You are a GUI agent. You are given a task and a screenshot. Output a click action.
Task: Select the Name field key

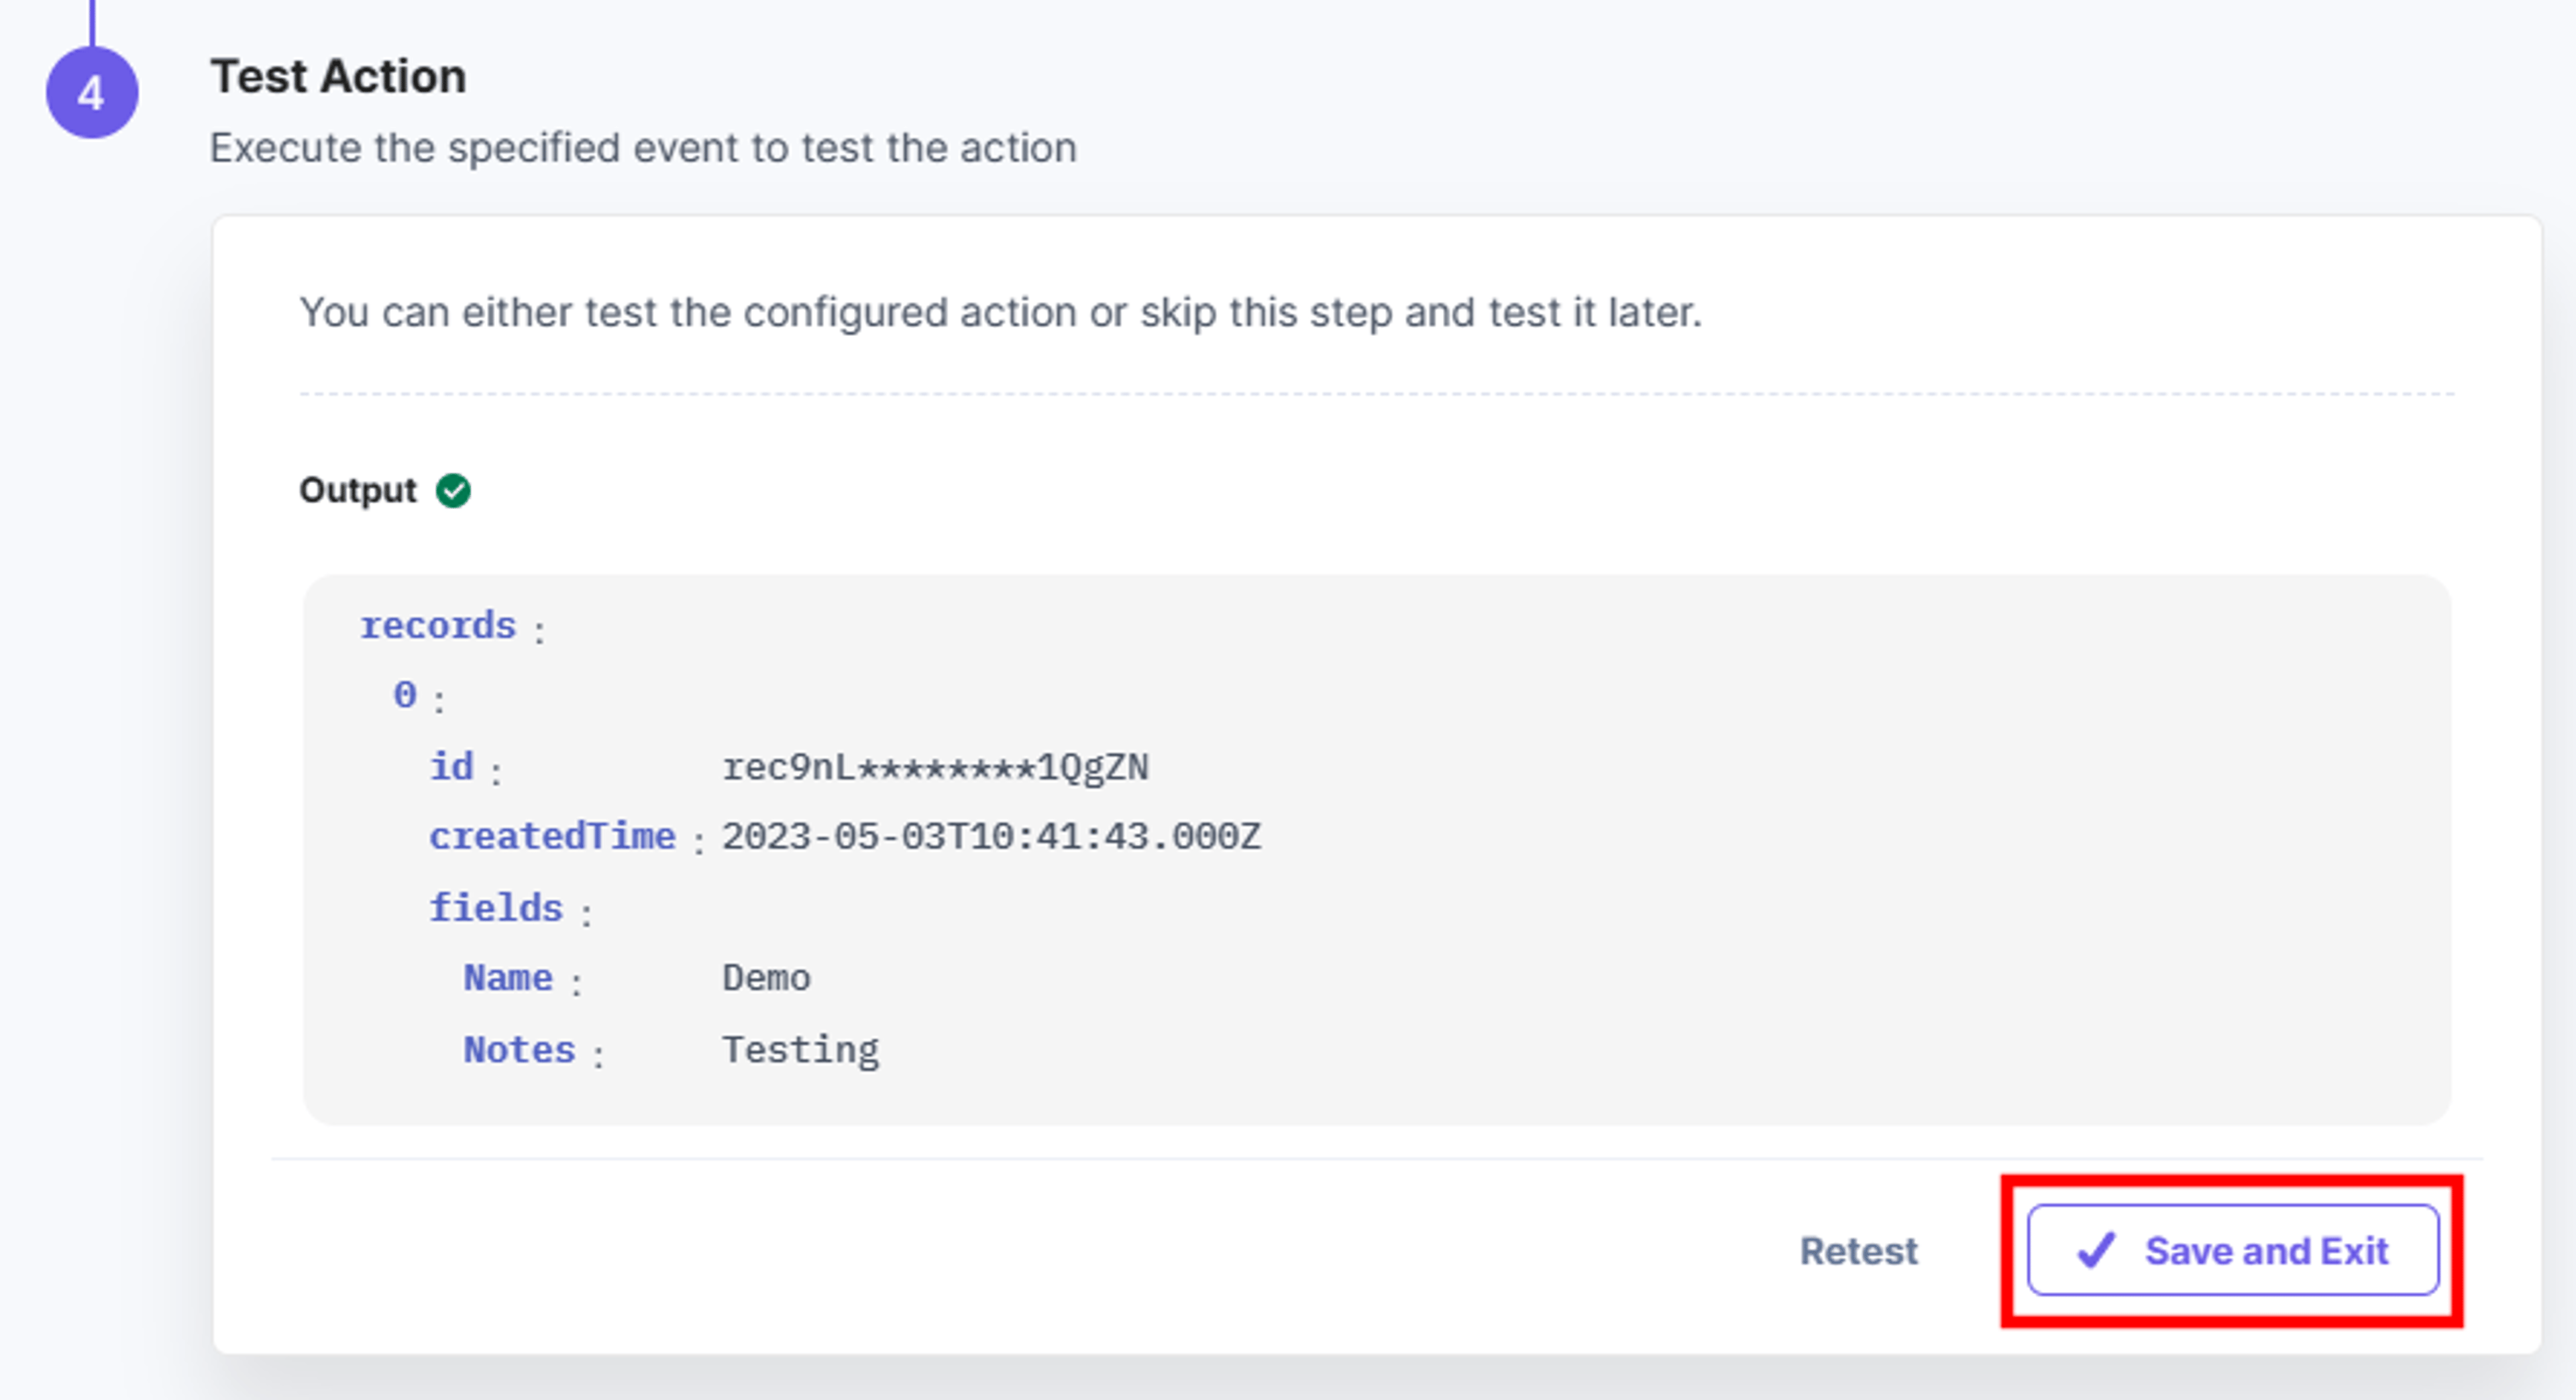pyautogui.click(x=508, y=978)
